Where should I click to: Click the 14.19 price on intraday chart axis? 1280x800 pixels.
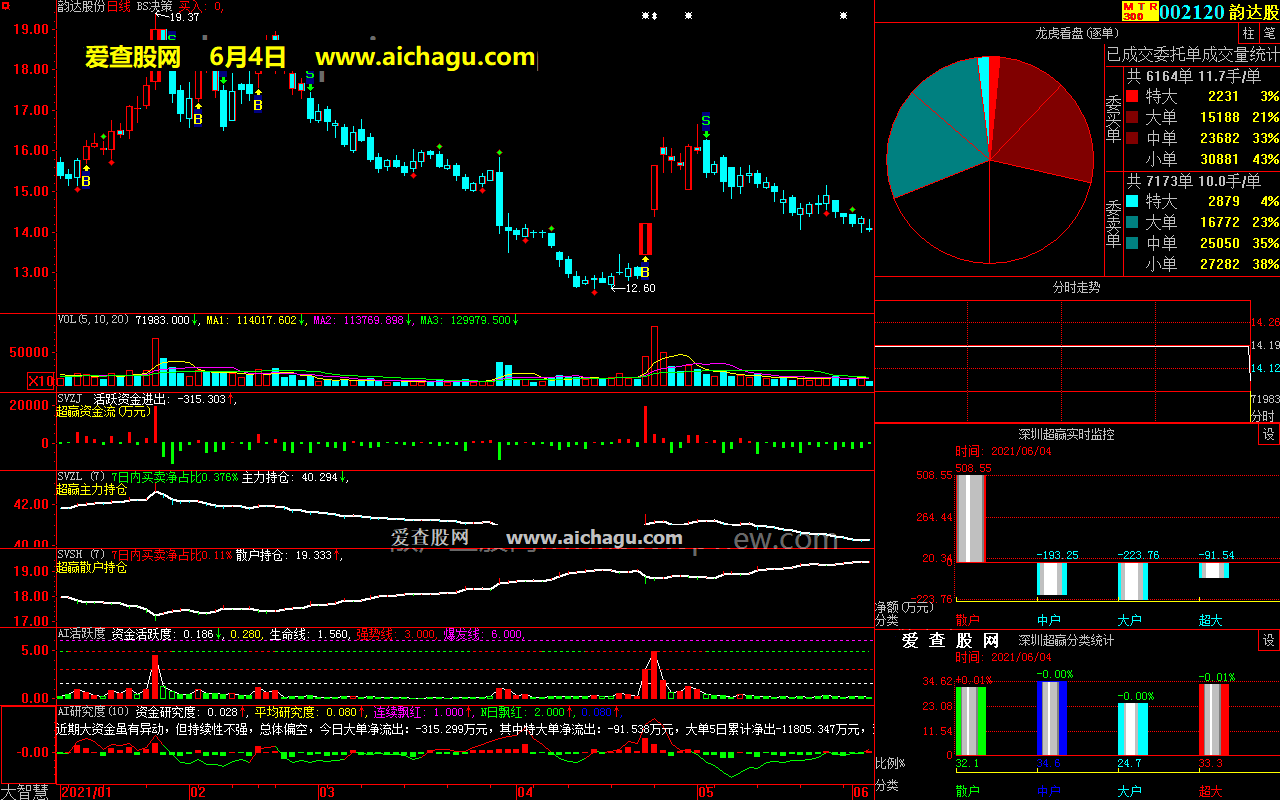(1266, 345)
